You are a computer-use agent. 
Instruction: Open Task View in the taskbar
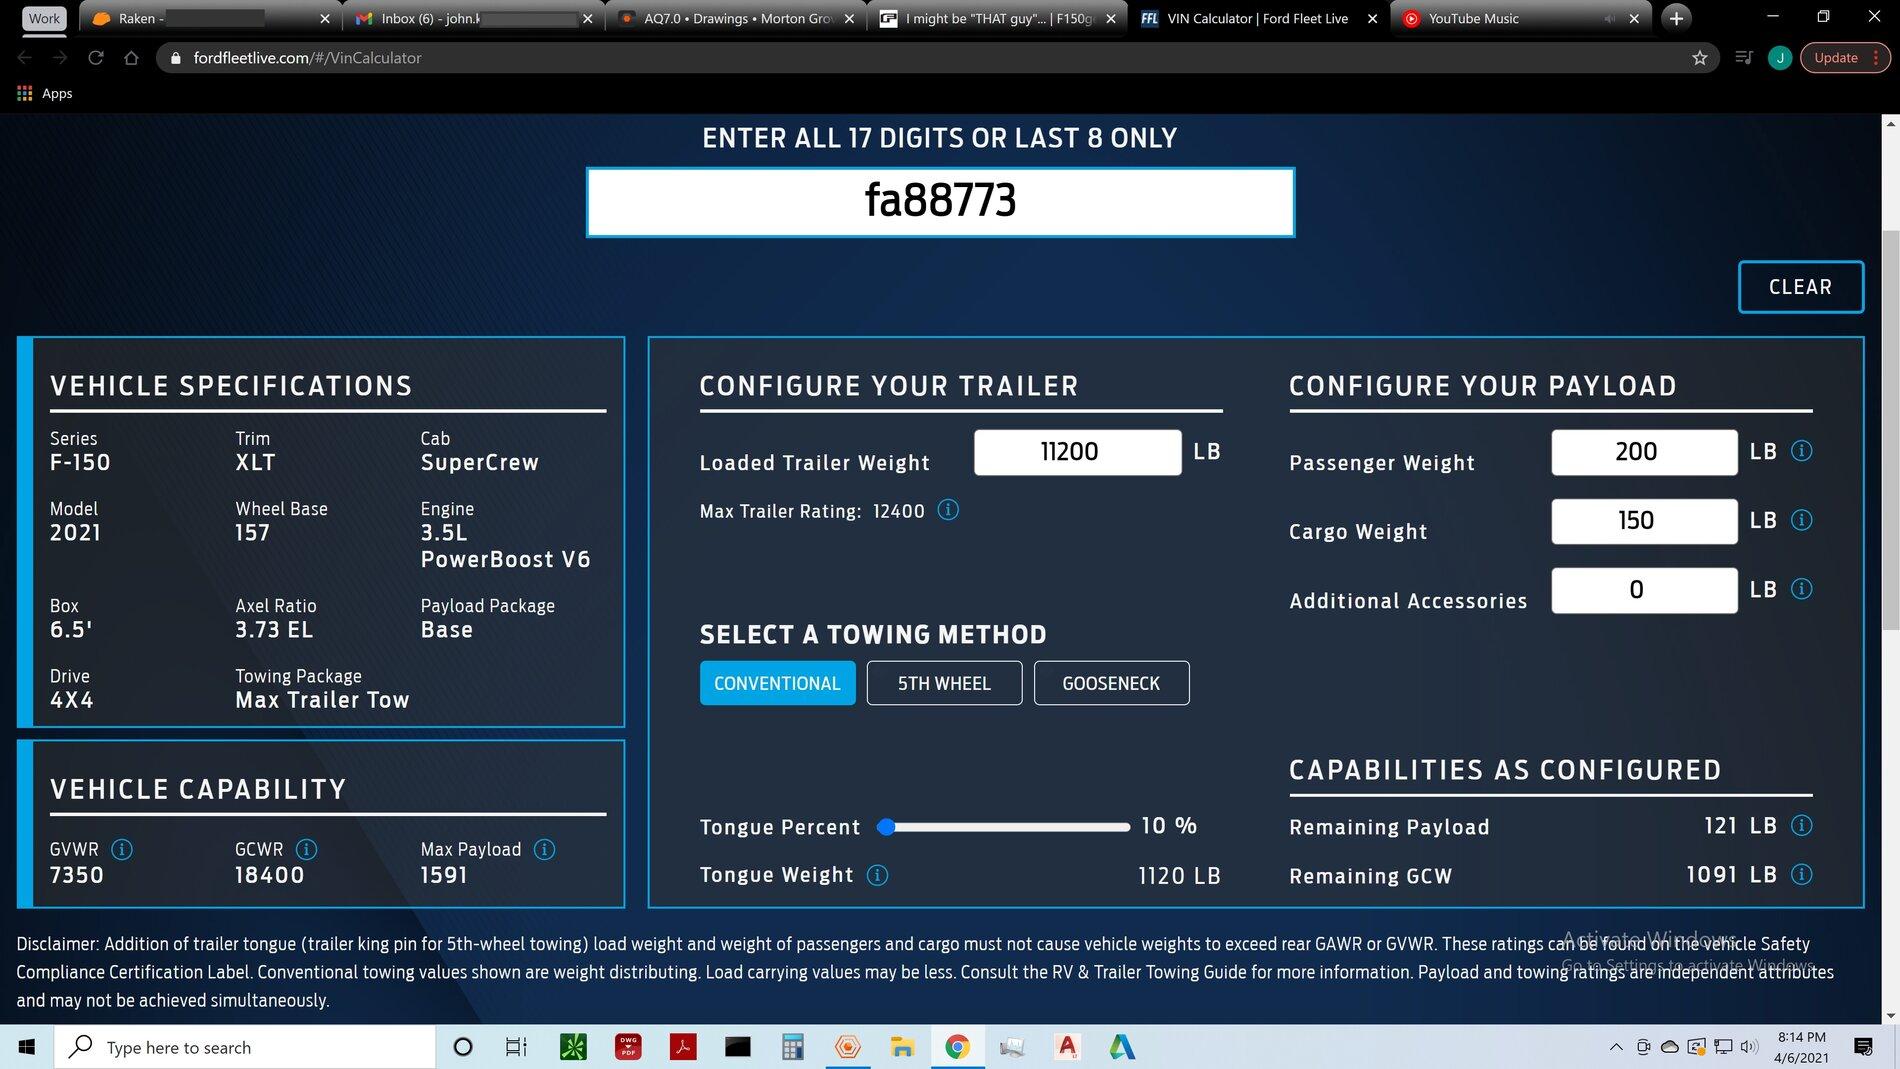click(516, 1047)
